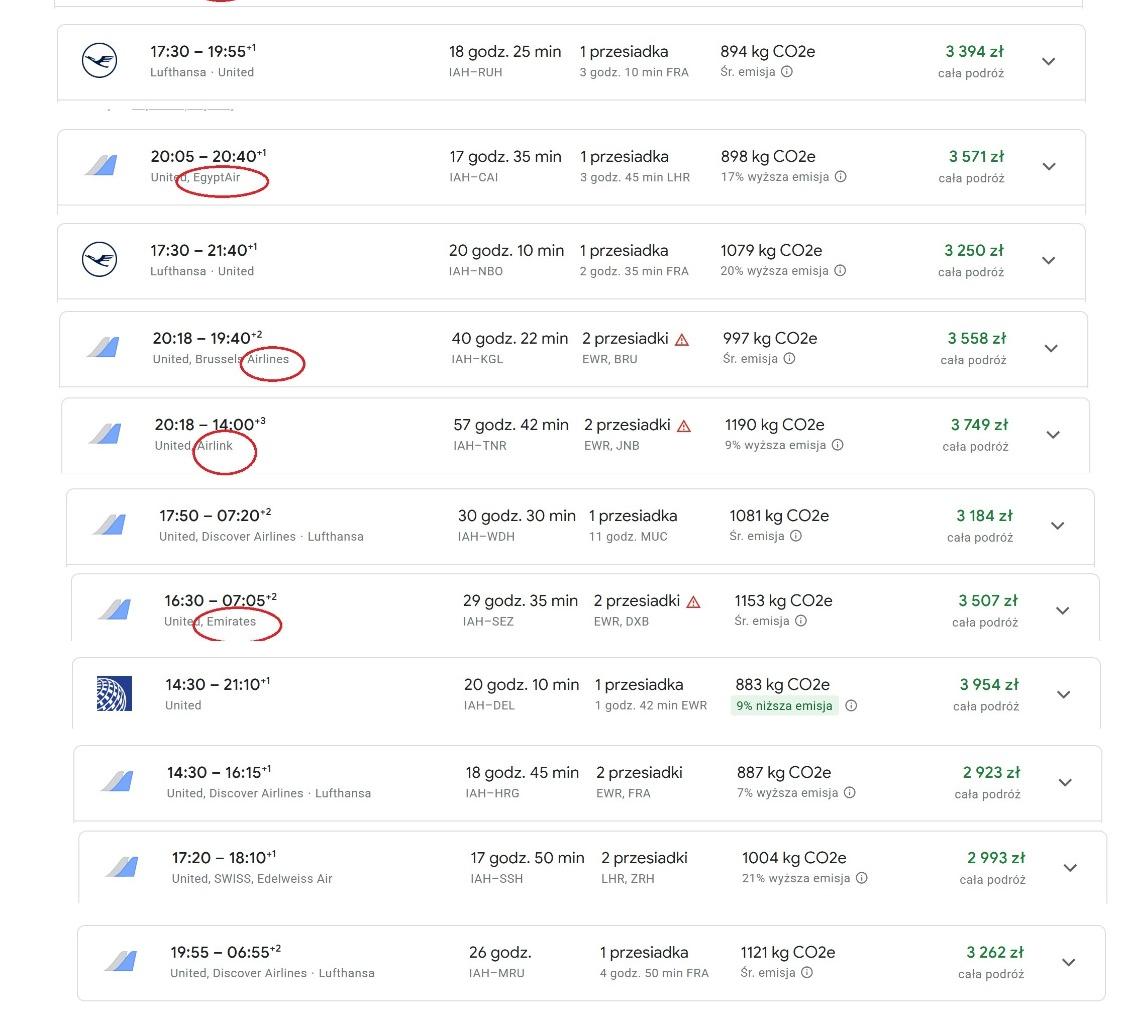Click the info icon beside 21% wyższa emisja
This screenshot has height=1024, width=1125.
[x=862, y=878]
